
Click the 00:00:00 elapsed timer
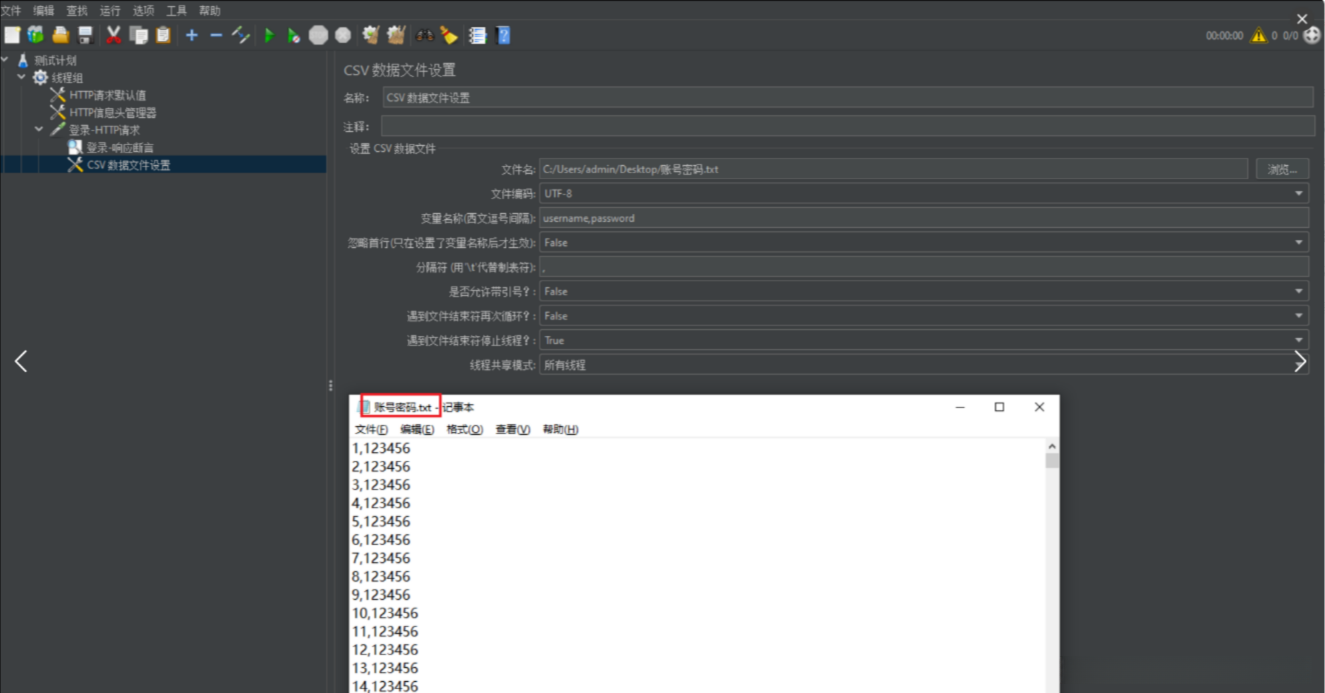click(x=1224, y=36)
